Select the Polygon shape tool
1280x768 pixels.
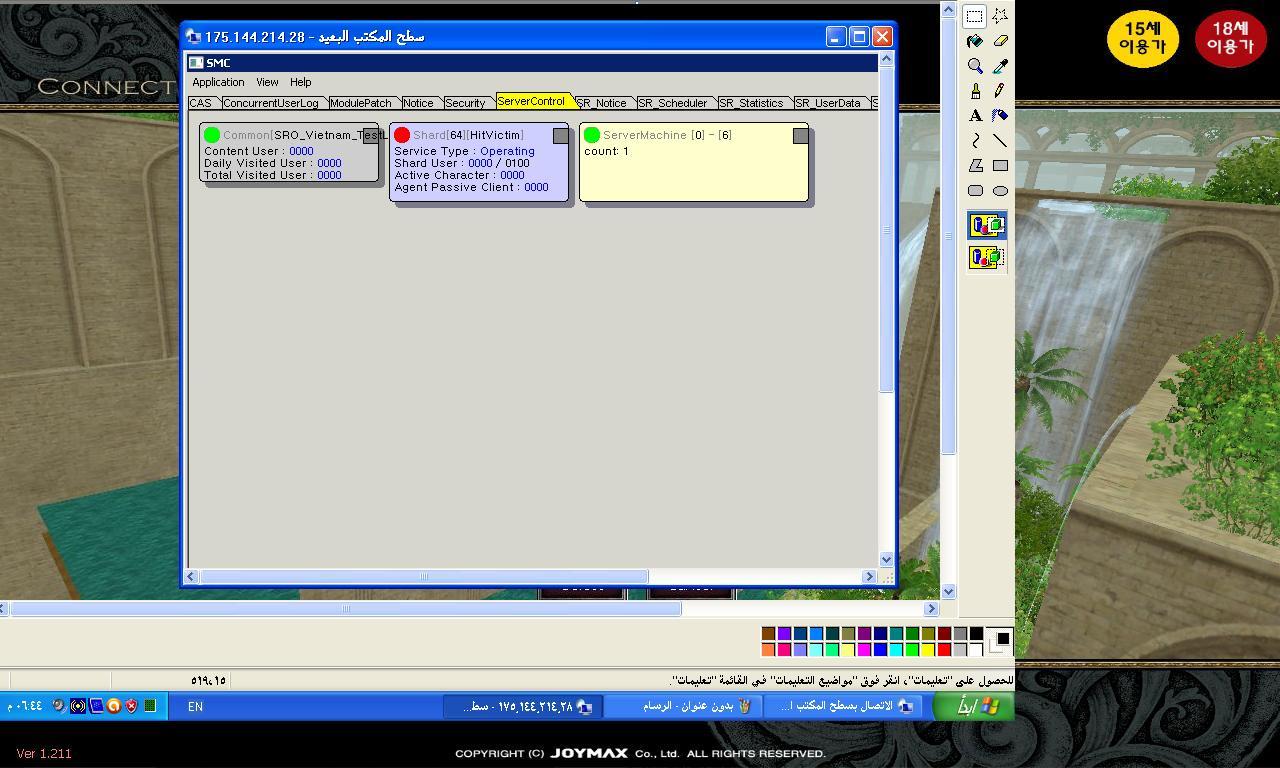click(x=975, y=166)
